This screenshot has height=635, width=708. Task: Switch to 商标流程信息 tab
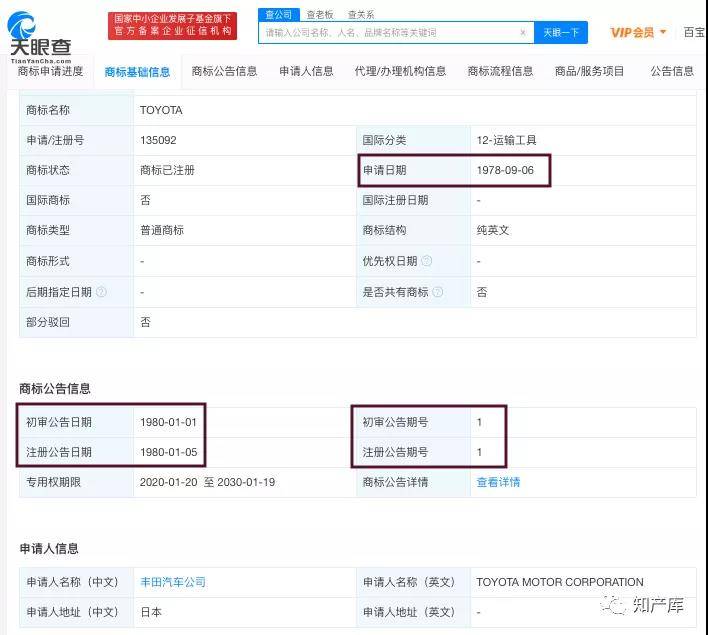(x=500, y=71)
